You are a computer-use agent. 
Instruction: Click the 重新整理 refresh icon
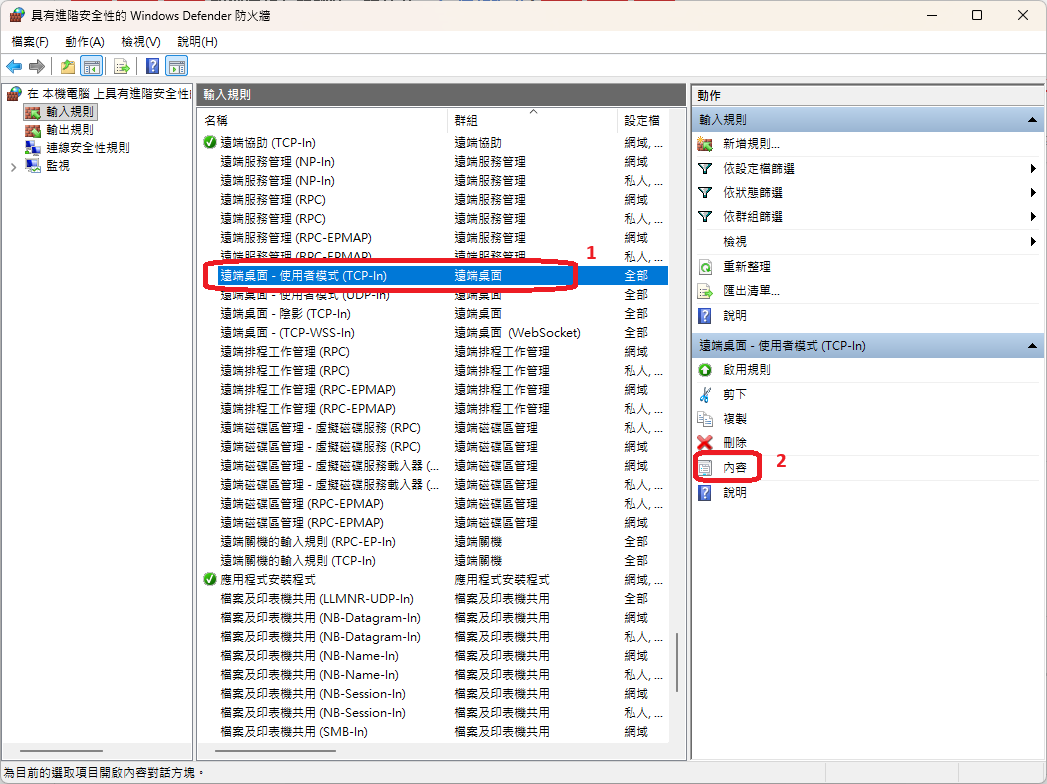[705, 267]
